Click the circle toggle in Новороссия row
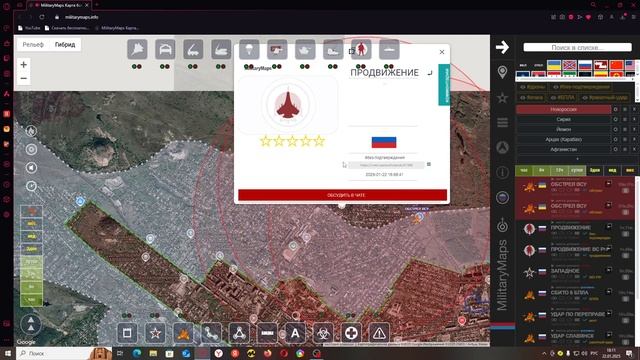The width and height of the screenshot is (640, 360). pos(616,109)
